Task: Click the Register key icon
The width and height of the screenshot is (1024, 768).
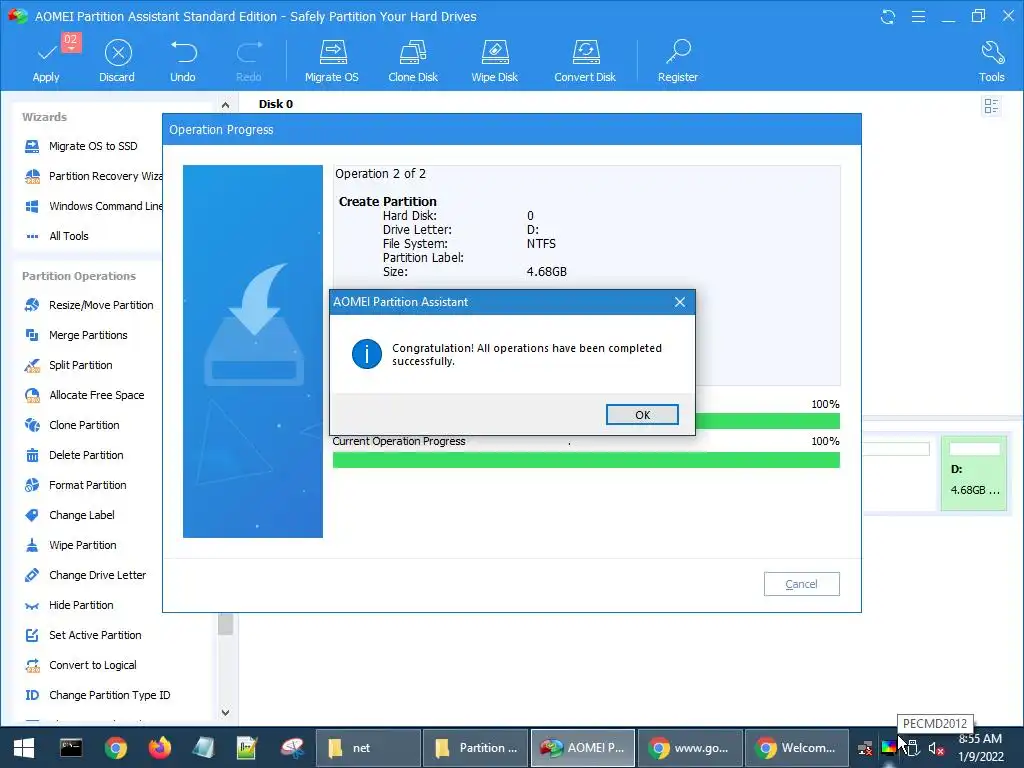Action: click(x=678, y=52)
